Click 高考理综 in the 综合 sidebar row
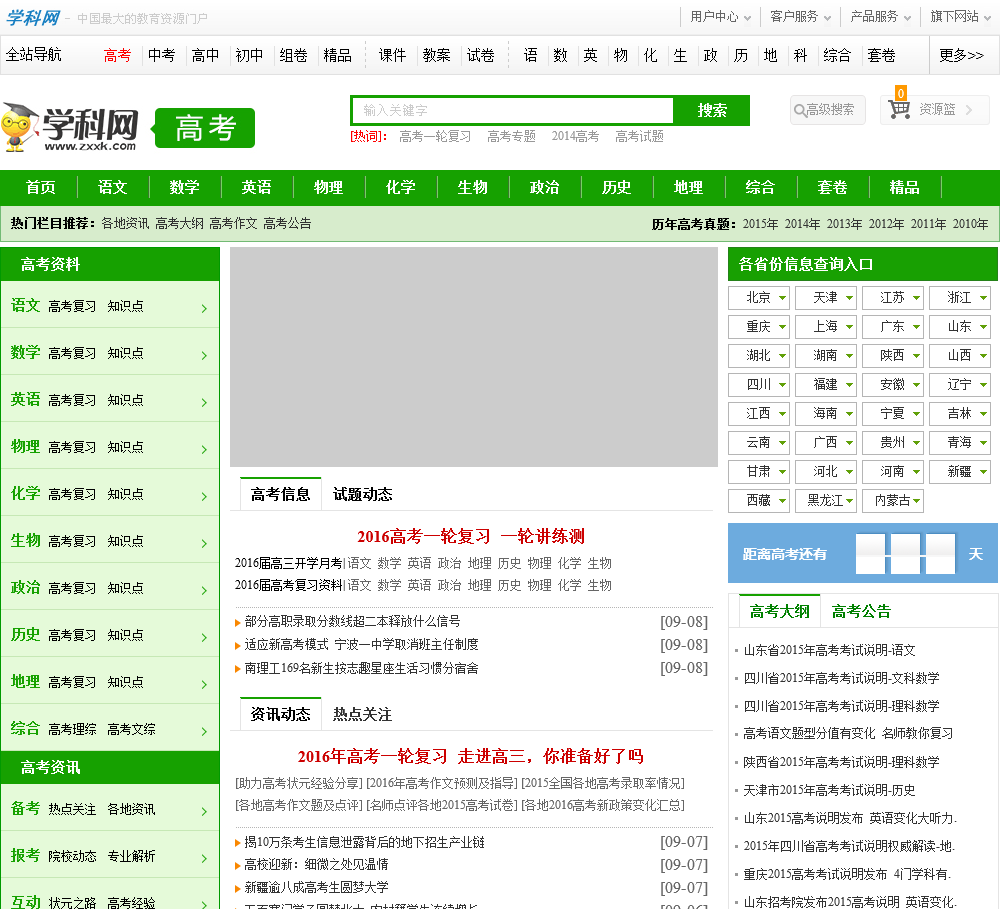 click(x=72, y=729)
